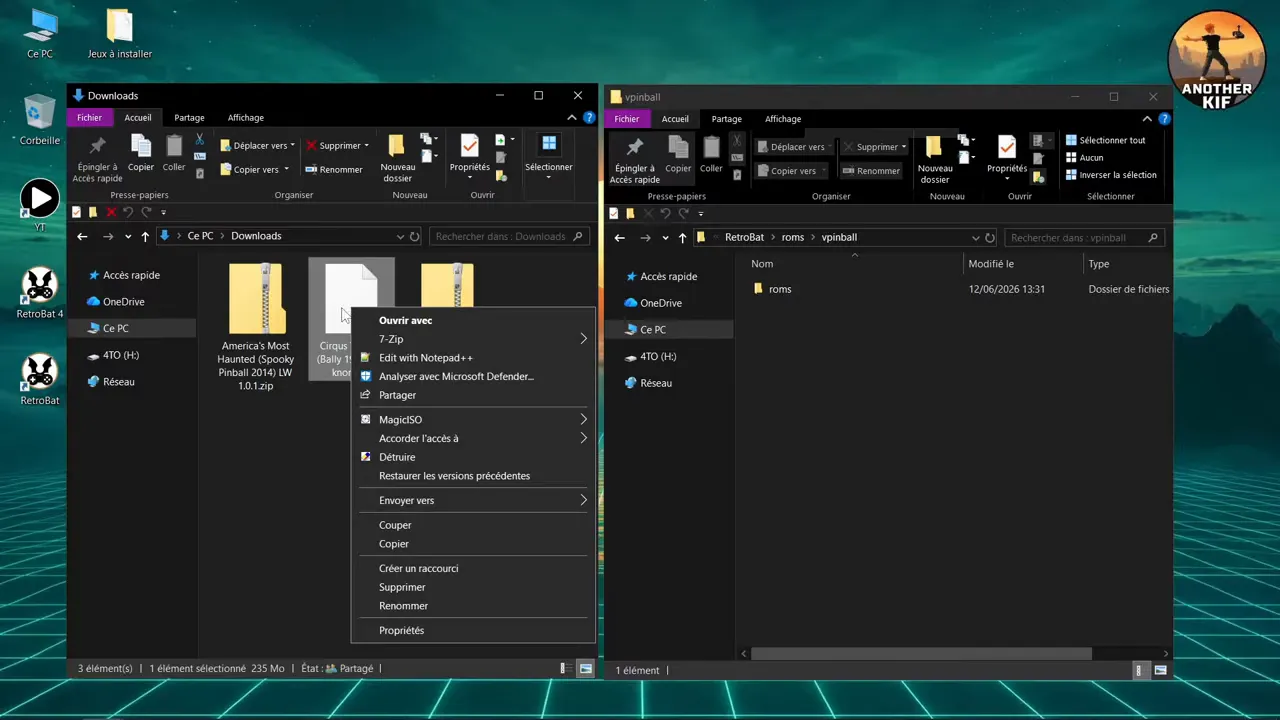The image size is (1280, 720).
Task: Refresh the vpinball folder view
Action: pyautogui.click(x=990, y=238)
